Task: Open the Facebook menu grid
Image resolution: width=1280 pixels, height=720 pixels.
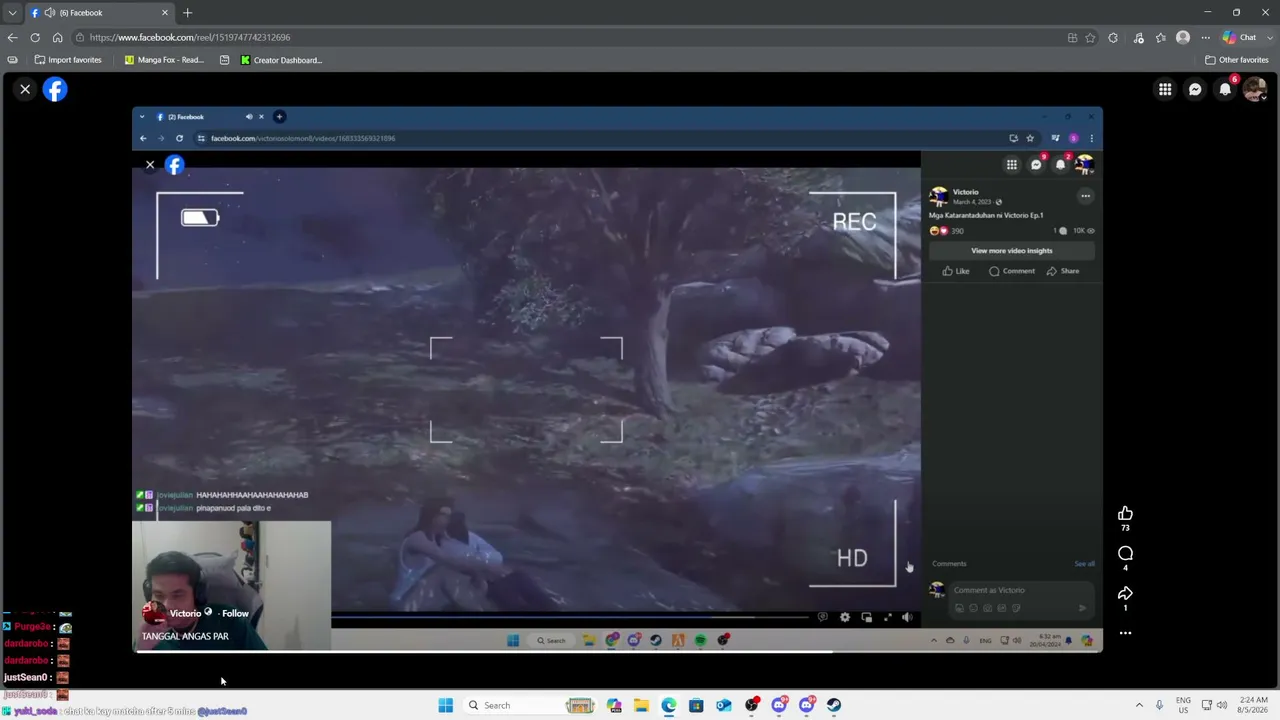Action: 1165,89
